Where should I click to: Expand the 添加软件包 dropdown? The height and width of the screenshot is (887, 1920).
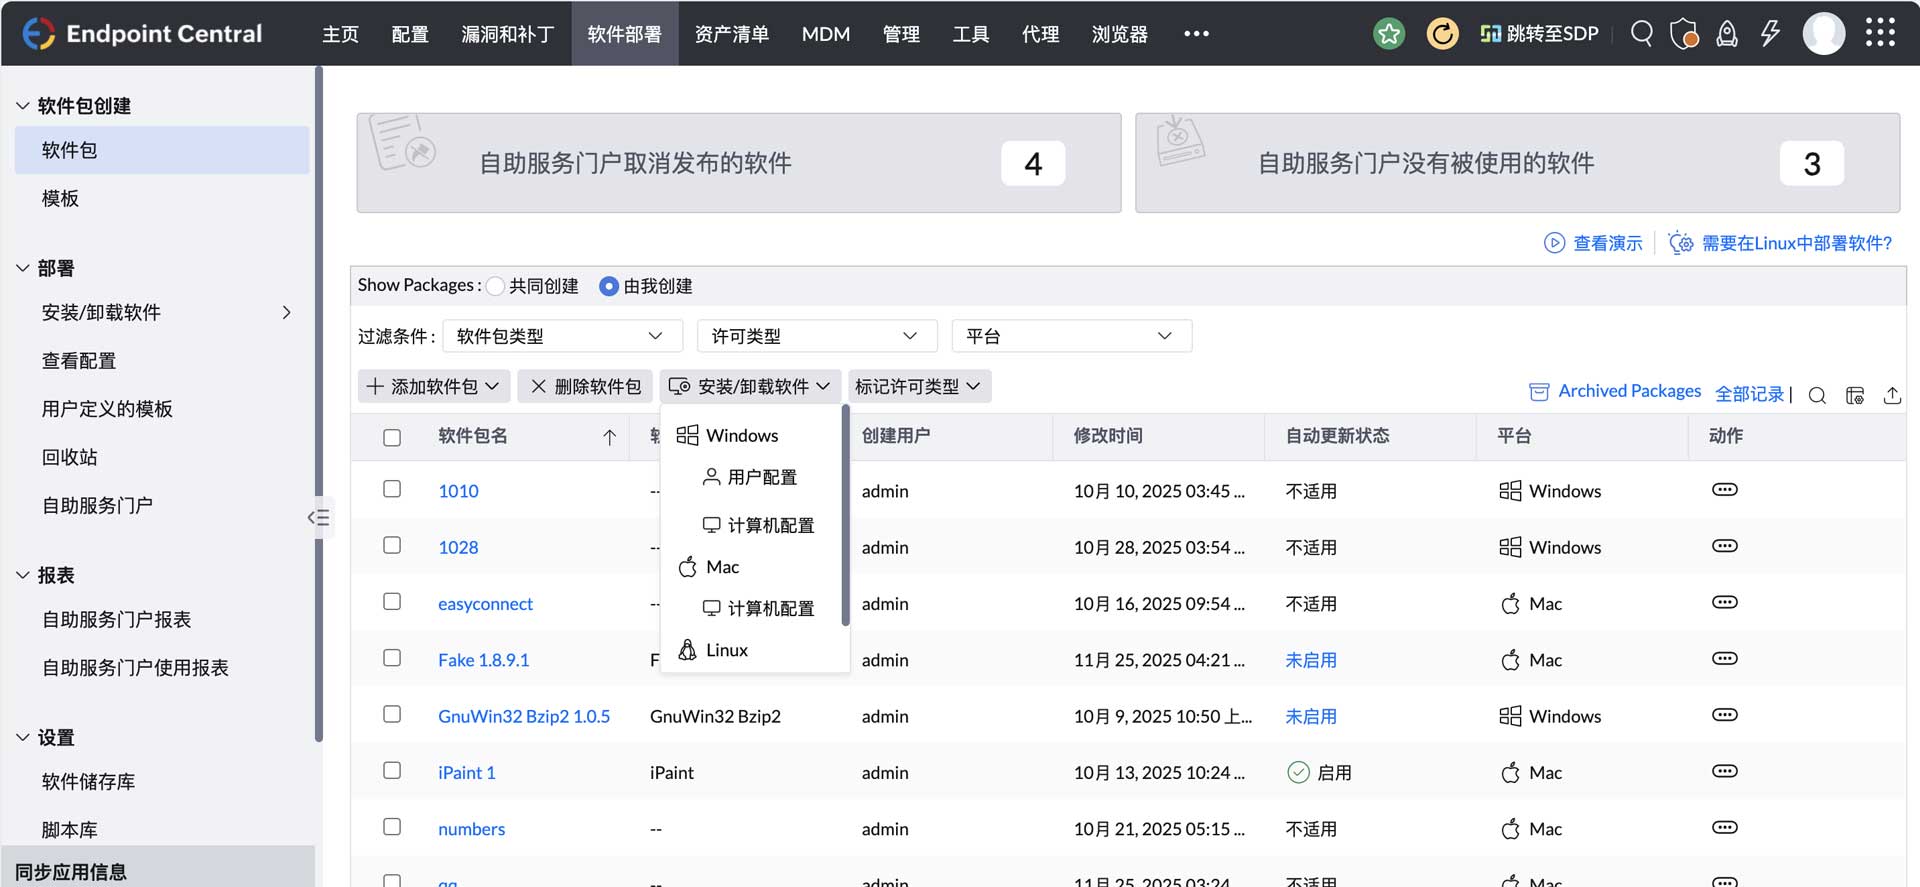[x=433, y=386]
